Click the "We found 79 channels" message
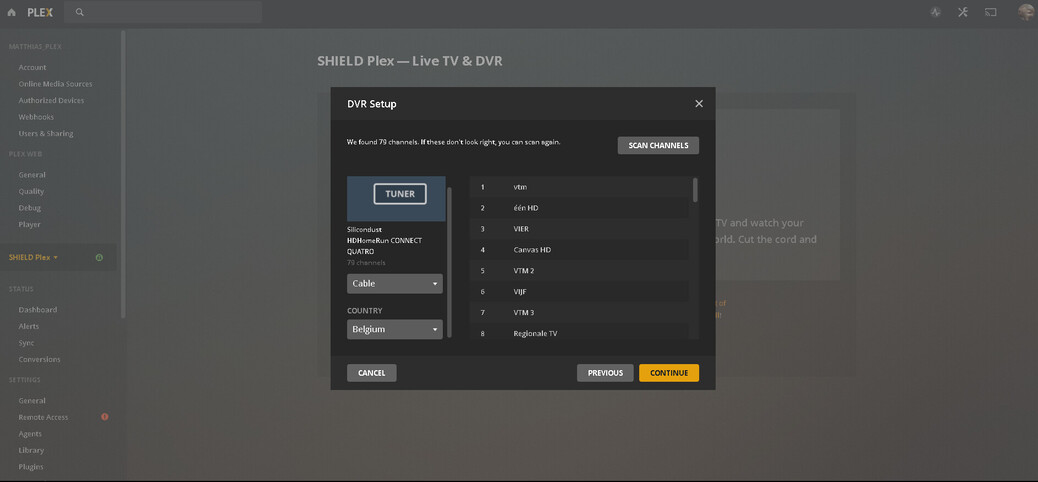 (x=453, y=142)
